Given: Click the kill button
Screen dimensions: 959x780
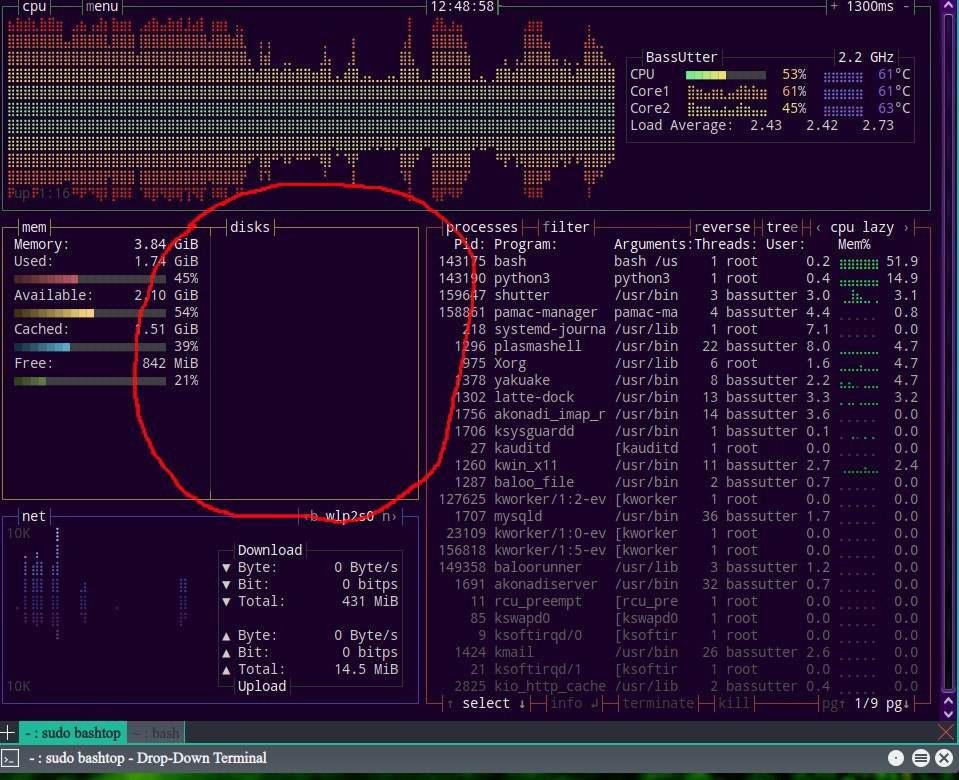Looking at the screenshot, I should click(x=733, y=704).
